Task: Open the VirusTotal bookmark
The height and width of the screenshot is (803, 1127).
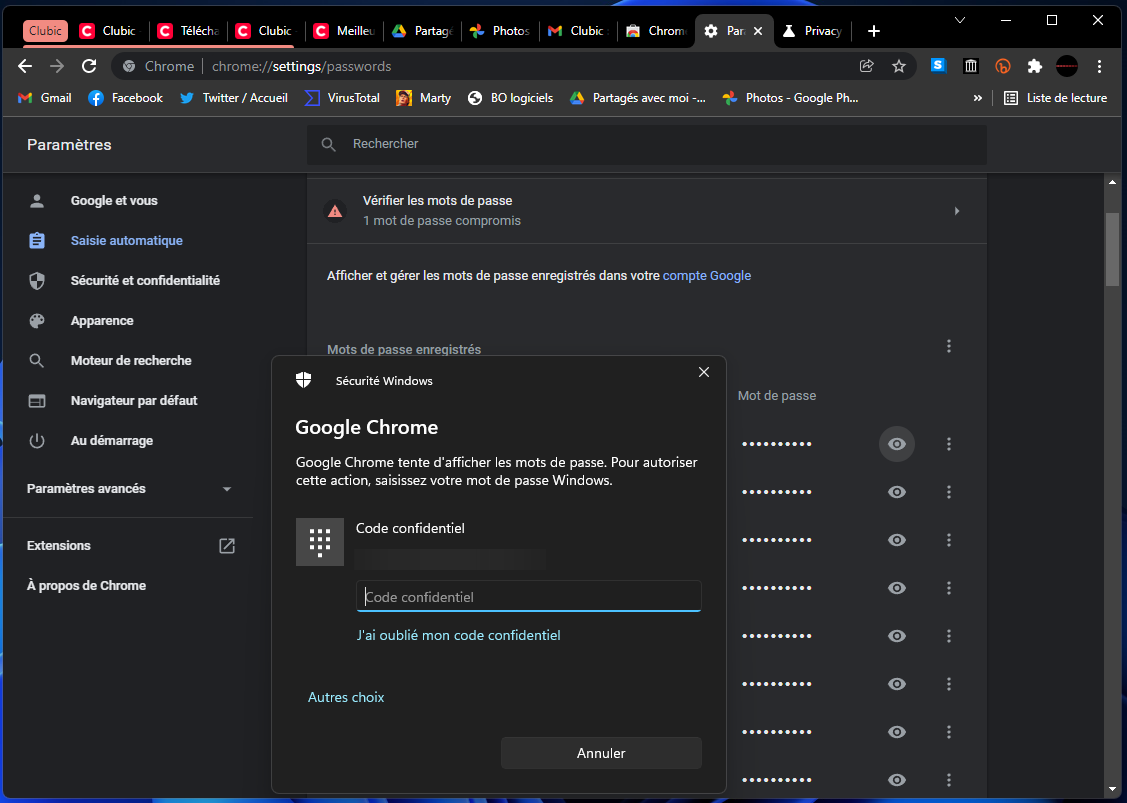Action: pos(342,98)
